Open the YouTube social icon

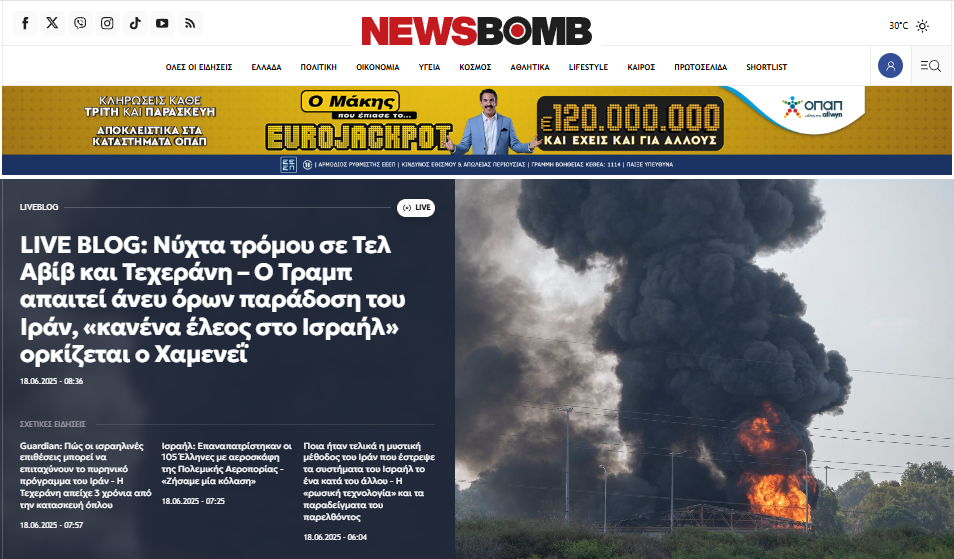(162, 24)
